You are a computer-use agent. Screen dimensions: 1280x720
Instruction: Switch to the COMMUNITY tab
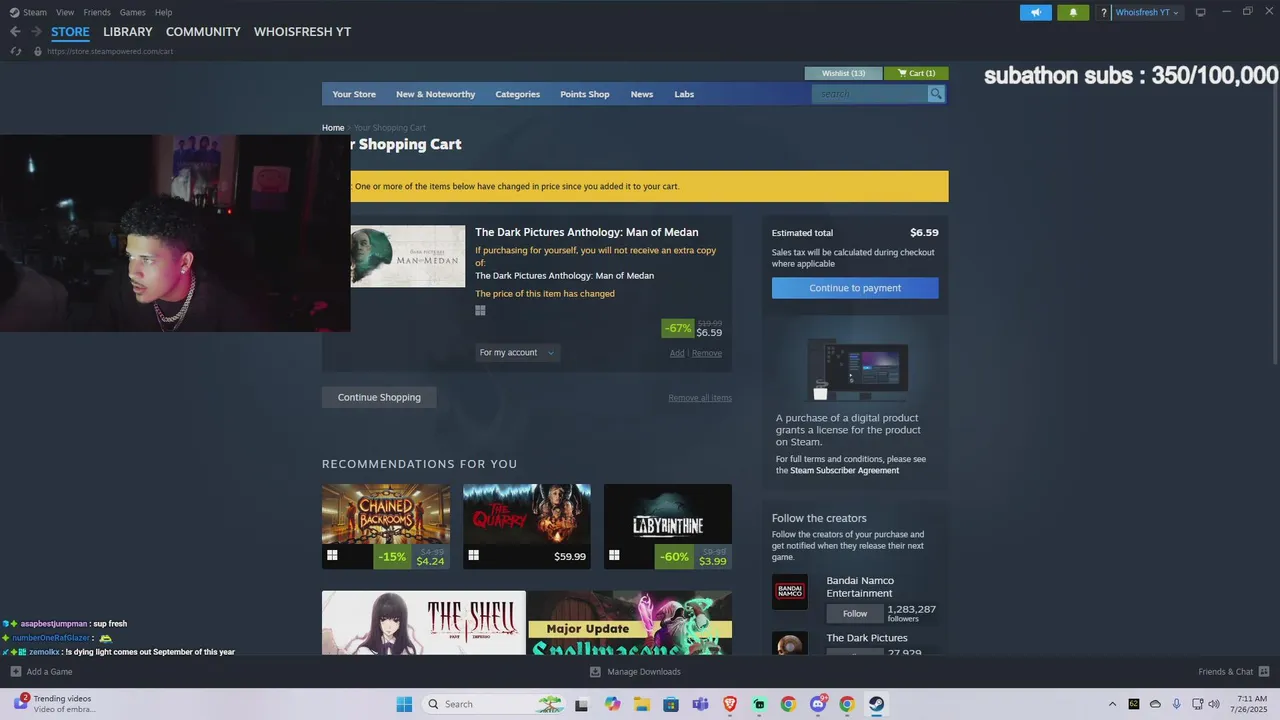coord(203,32)
